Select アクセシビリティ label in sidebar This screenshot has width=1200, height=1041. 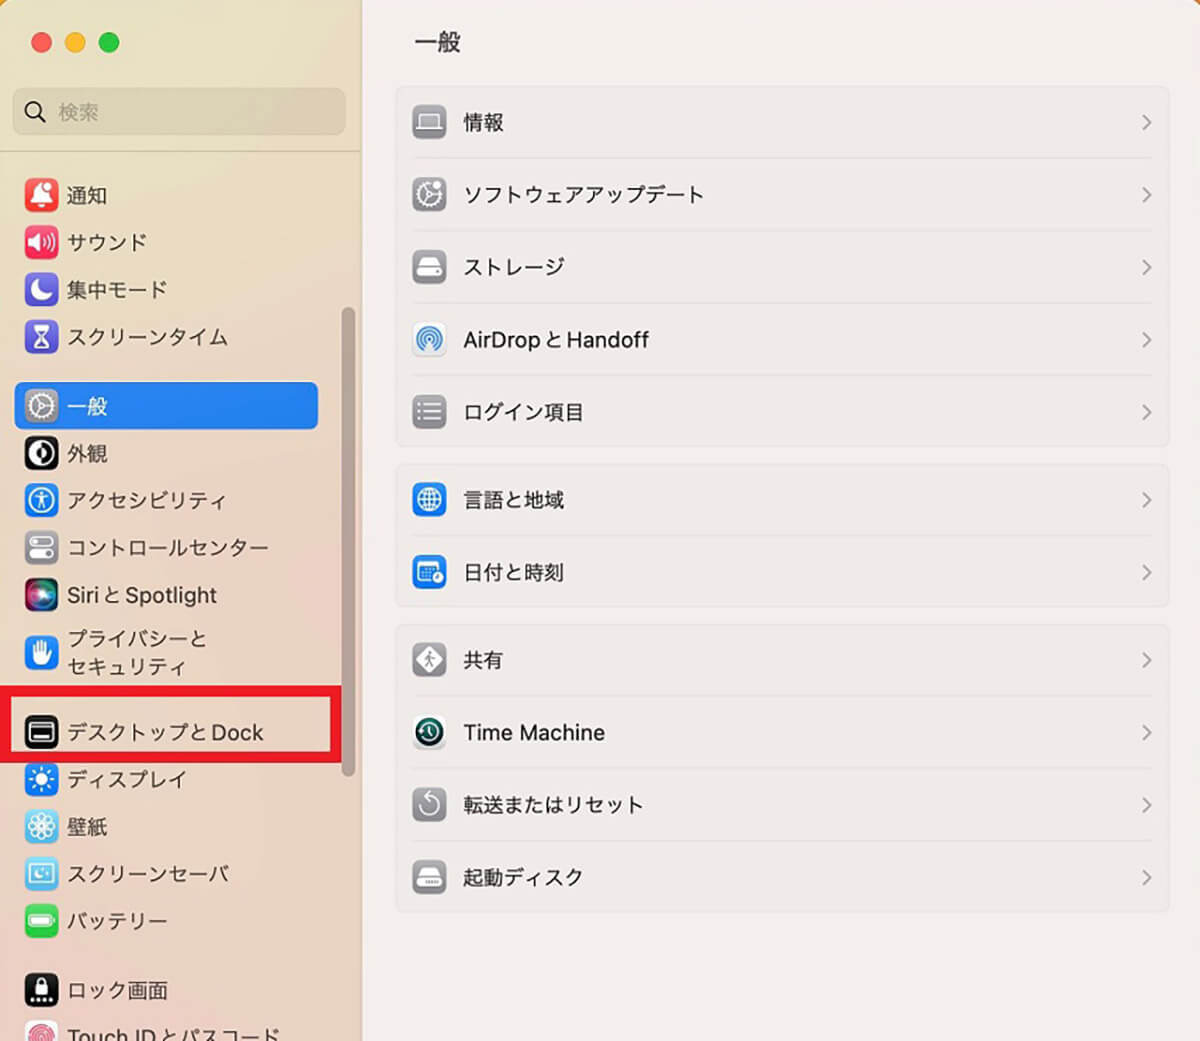coord(147,500)
